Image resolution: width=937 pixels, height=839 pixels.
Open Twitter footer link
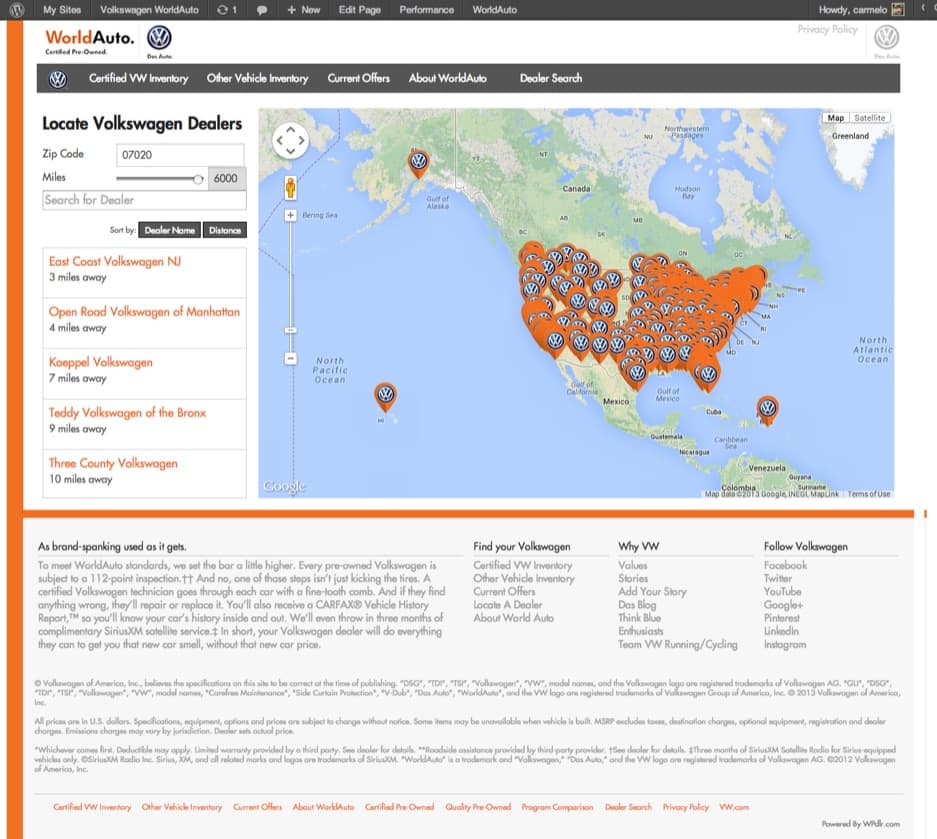(x=777, y=578)
